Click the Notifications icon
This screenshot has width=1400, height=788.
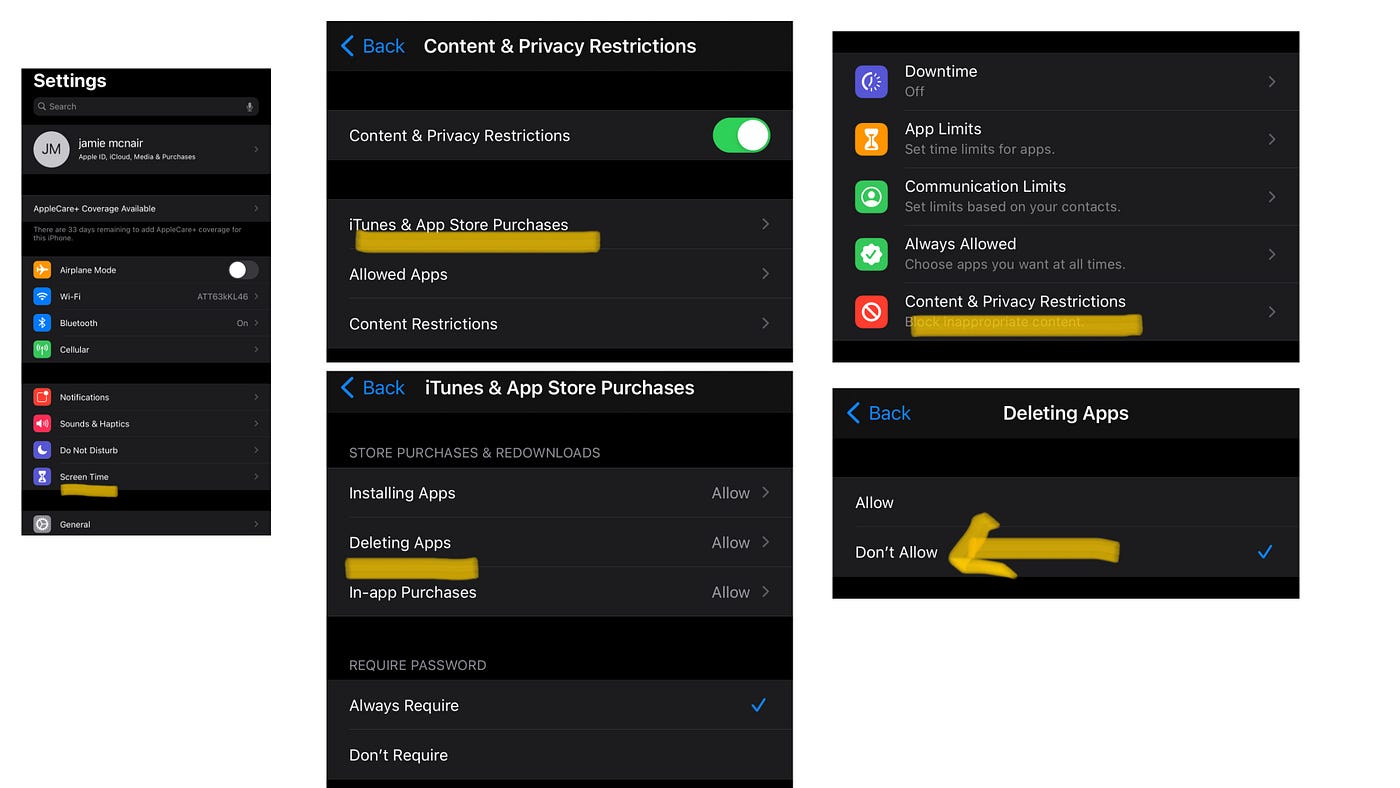pyautogui.click(x=41, y=397)
